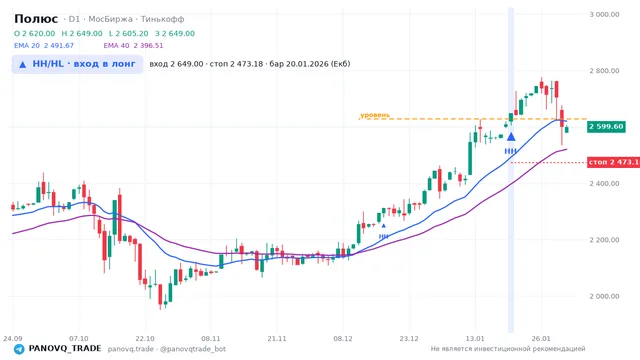Click the Telegram logo icon
The image size is (640, 360).
click(19, 349)
